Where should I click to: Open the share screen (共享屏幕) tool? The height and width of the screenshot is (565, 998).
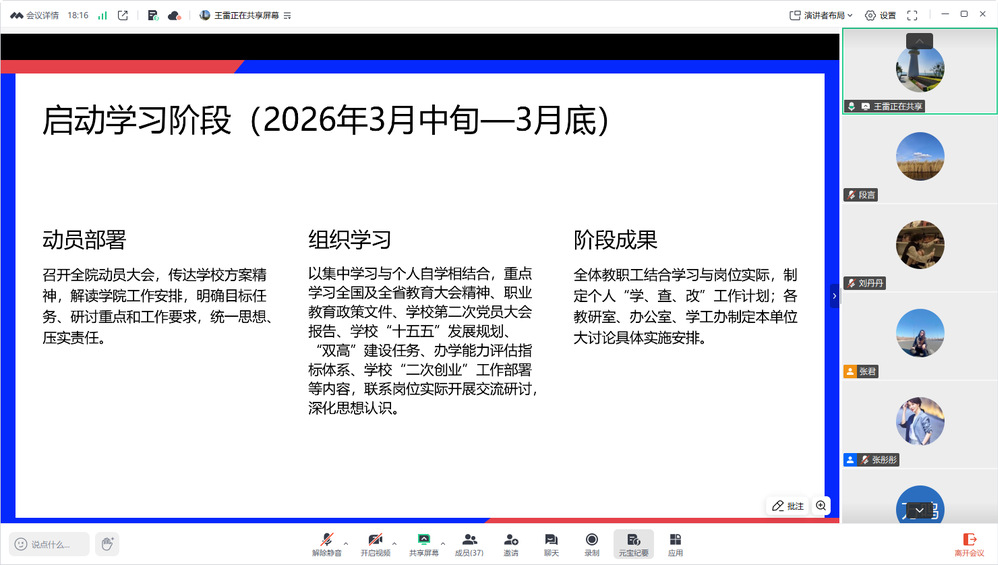coord(423,543)
